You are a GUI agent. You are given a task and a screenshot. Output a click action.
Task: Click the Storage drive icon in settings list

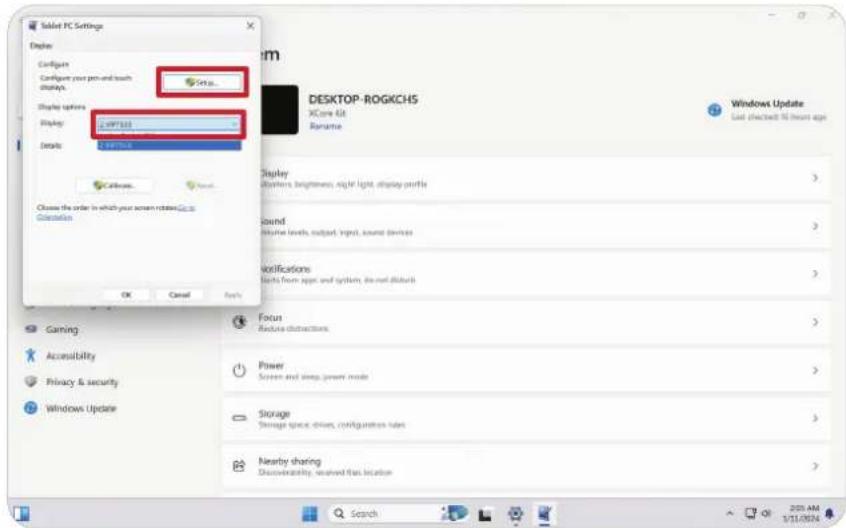[239, 418]
